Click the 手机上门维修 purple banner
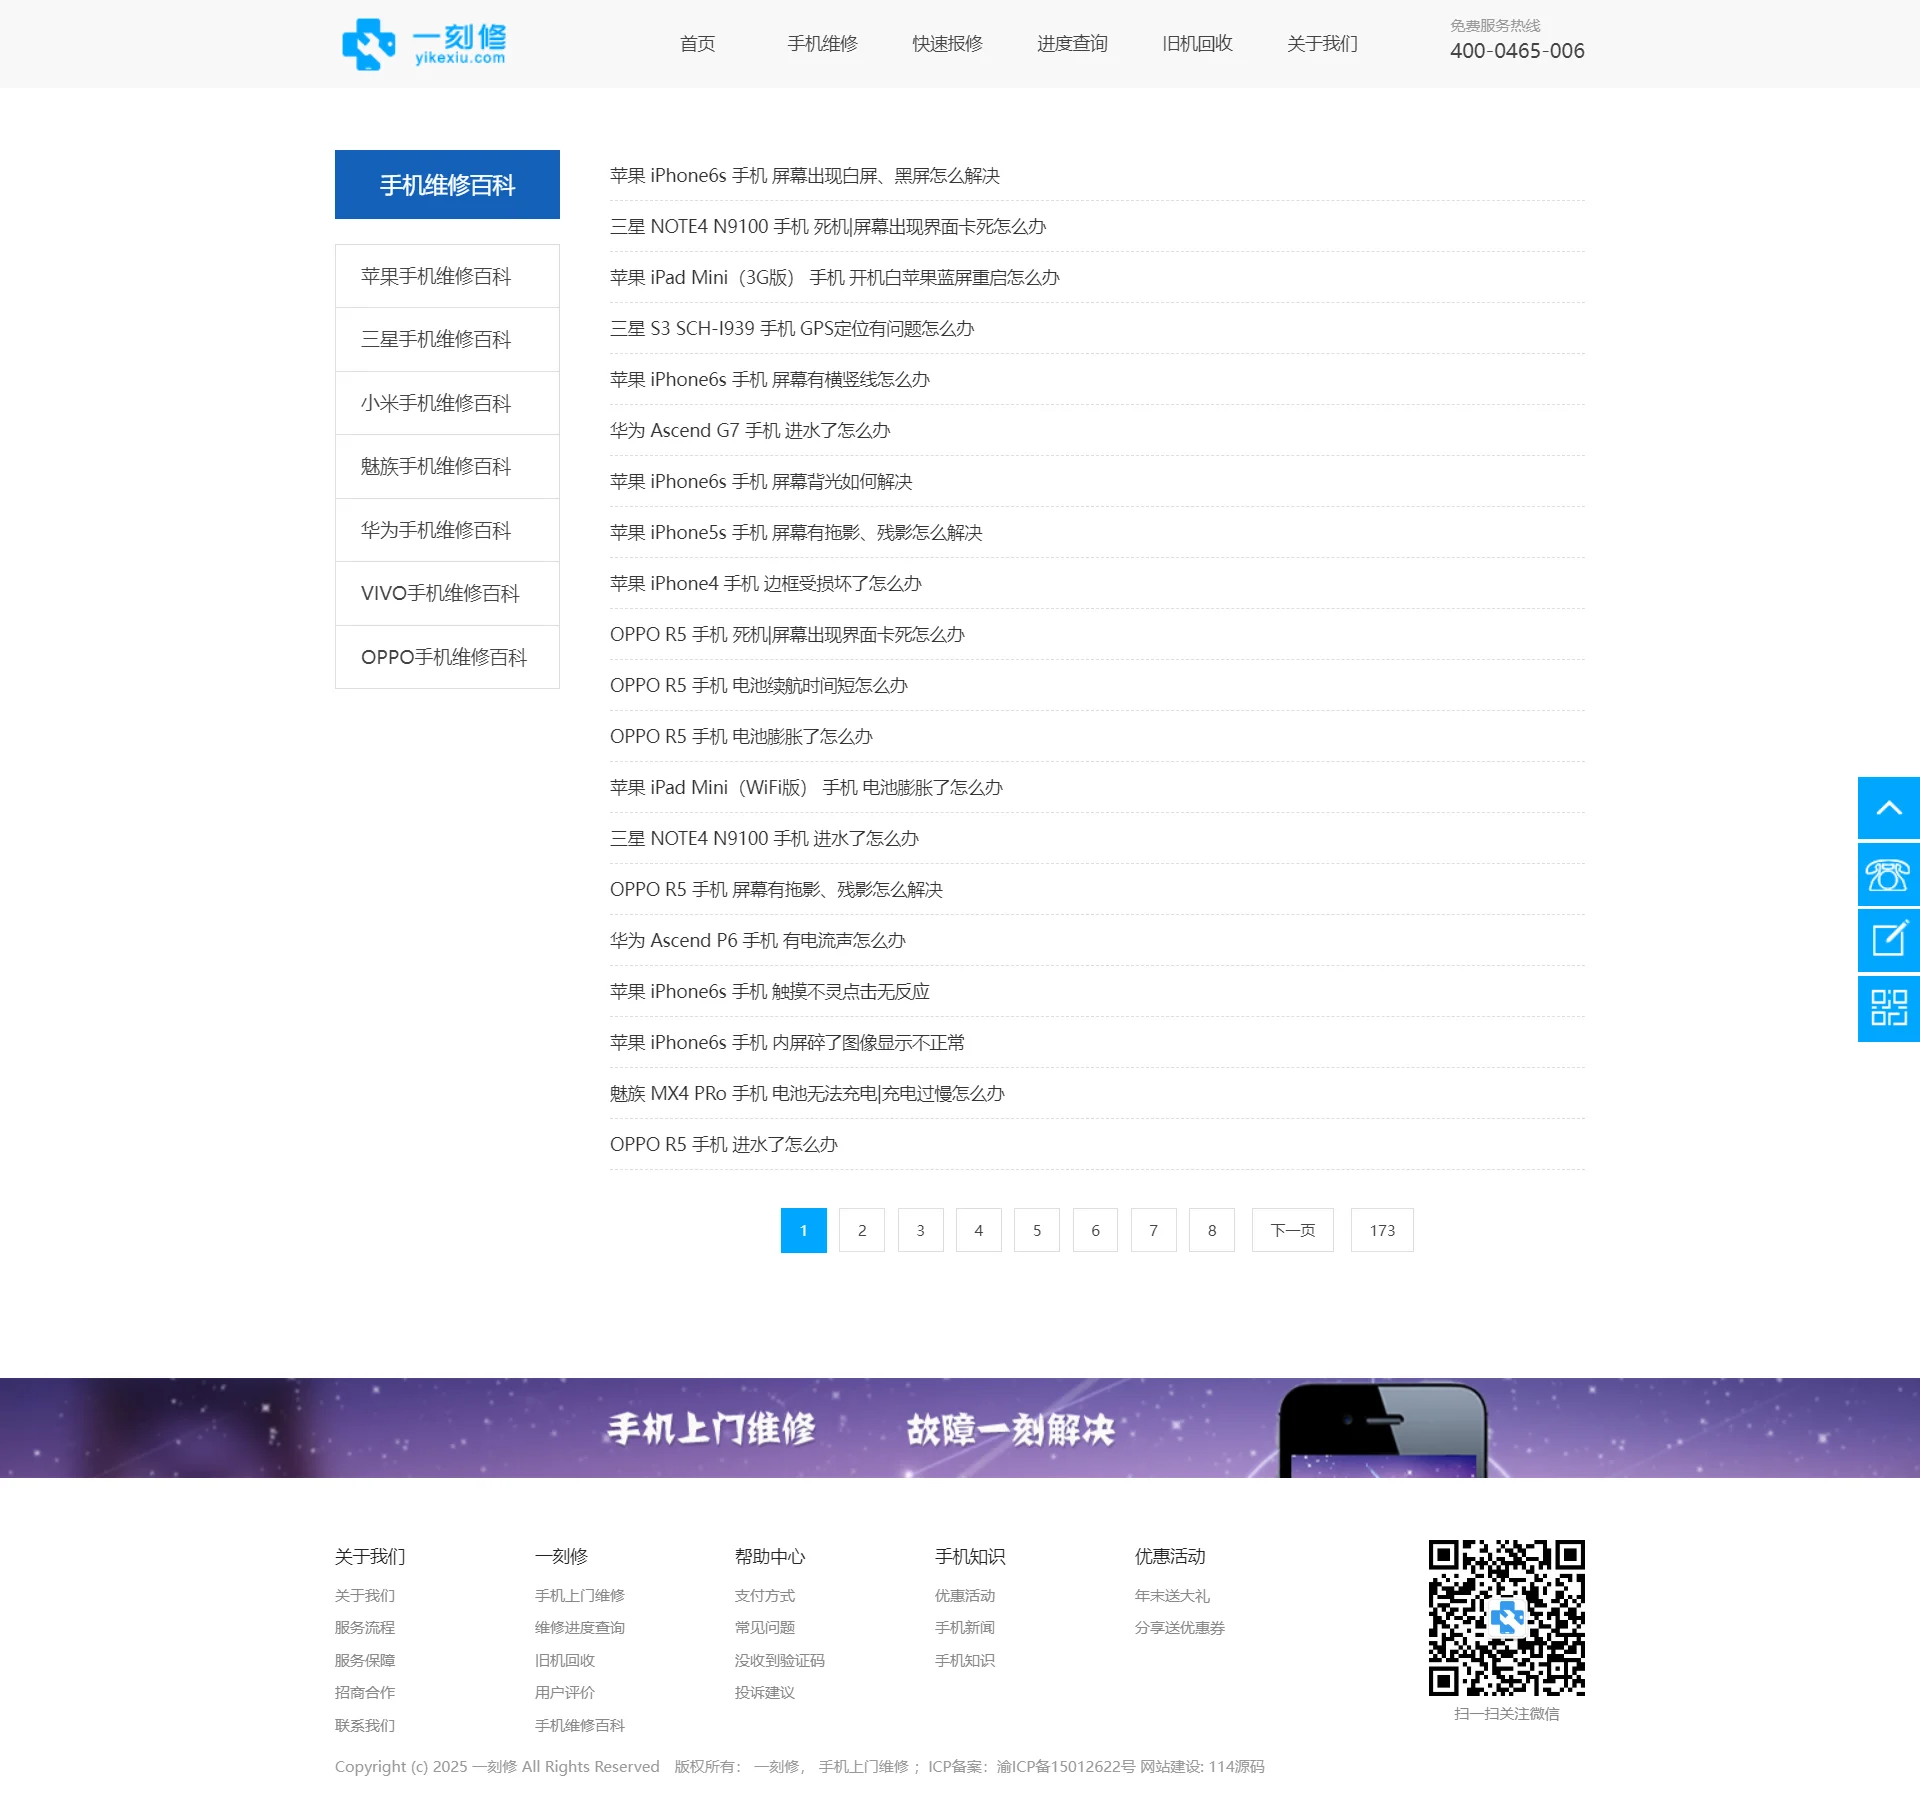 960,1428
